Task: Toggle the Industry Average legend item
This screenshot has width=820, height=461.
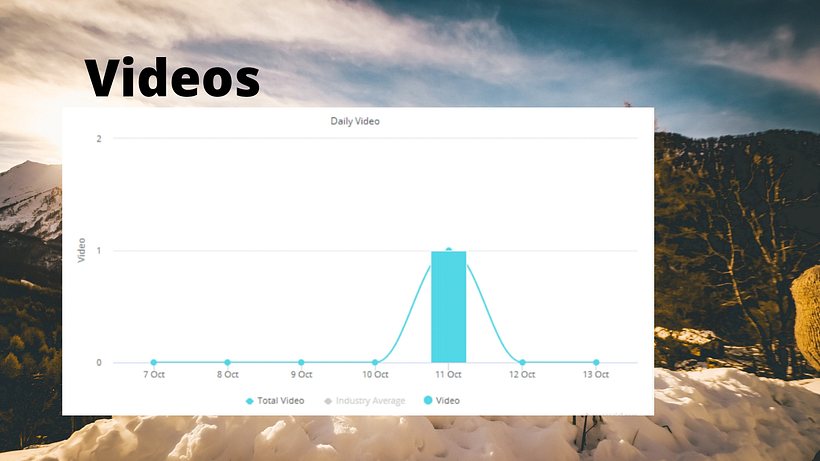Action: [365, 401]
